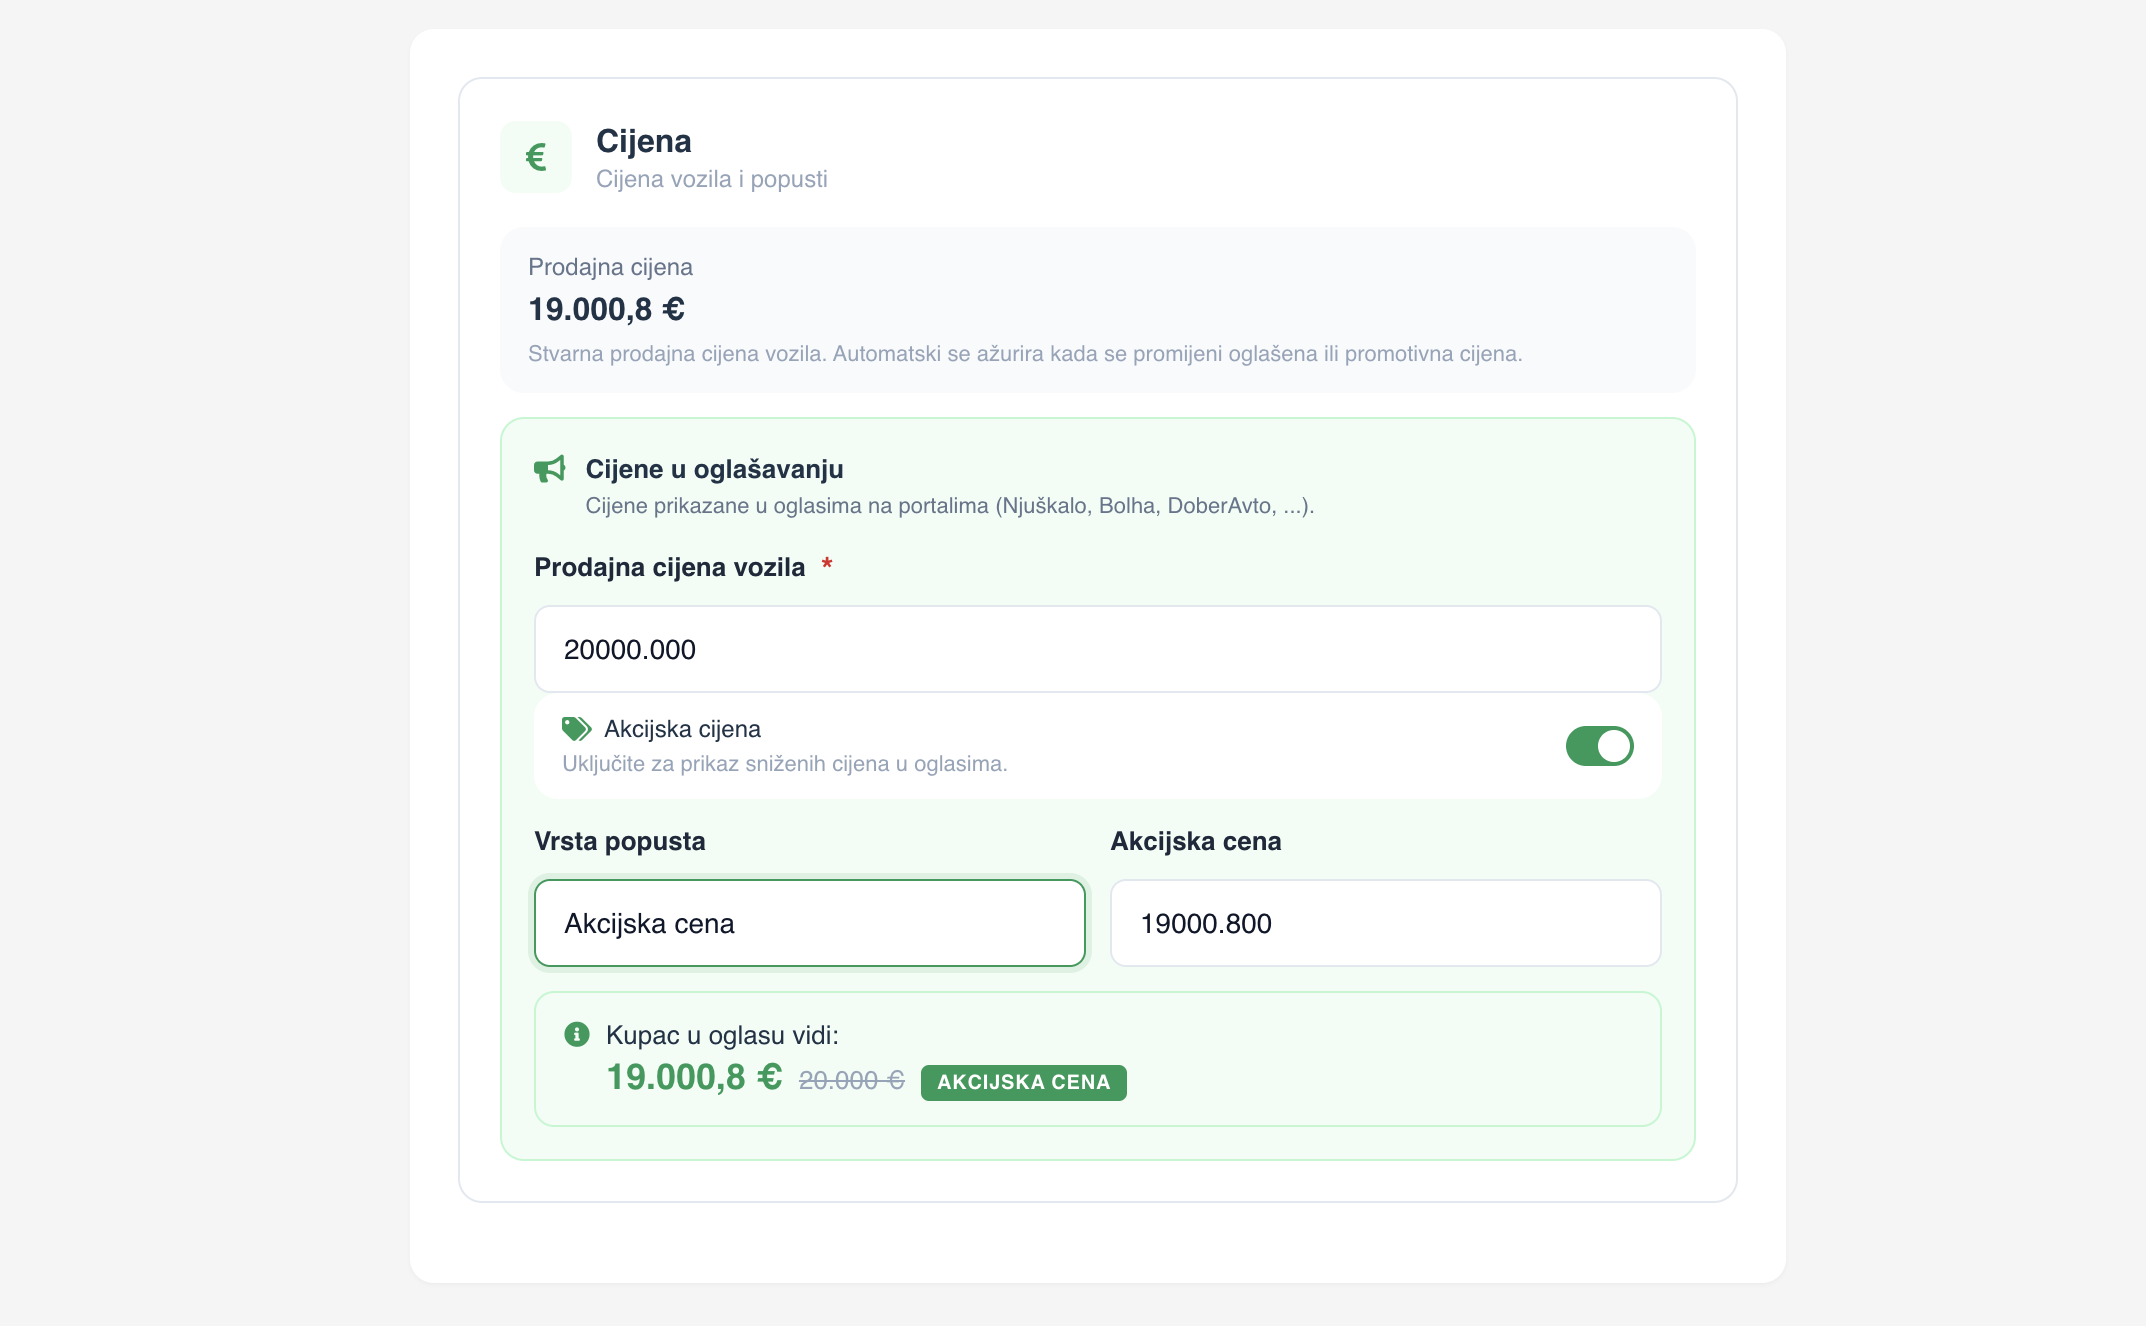The width and height of the screenshot is (2146, 1326).
Task: Click the Prodajna cijena vozila label
Action: (670, 567)
